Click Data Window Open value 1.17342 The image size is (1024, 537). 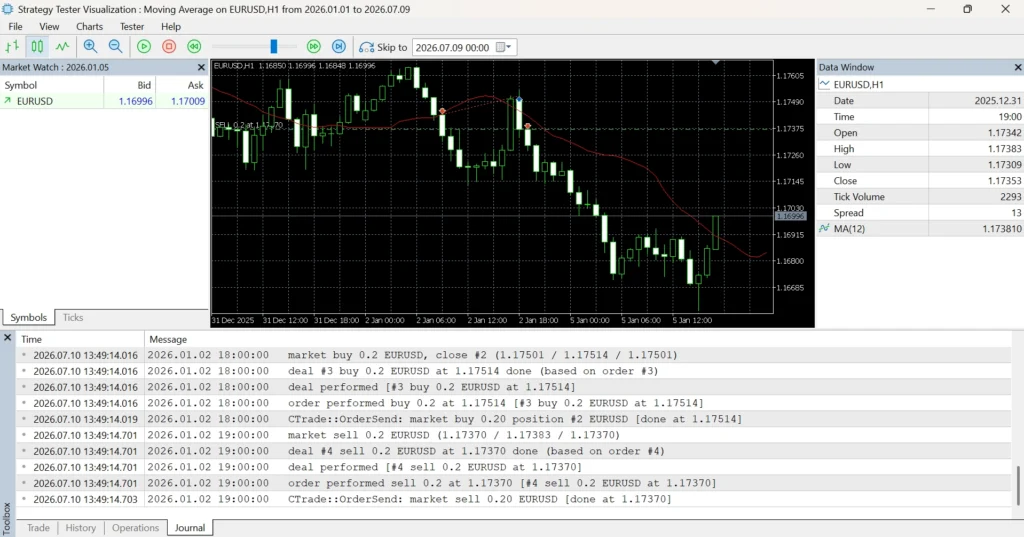tap(1004, 133)
